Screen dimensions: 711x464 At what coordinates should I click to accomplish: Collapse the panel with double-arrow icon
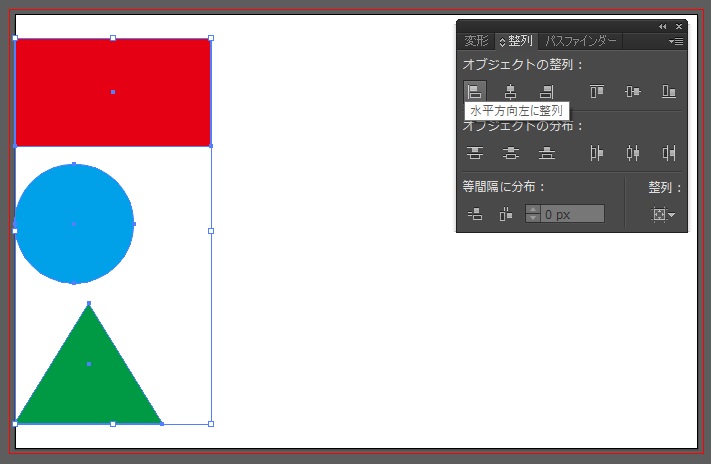[662, 26]
